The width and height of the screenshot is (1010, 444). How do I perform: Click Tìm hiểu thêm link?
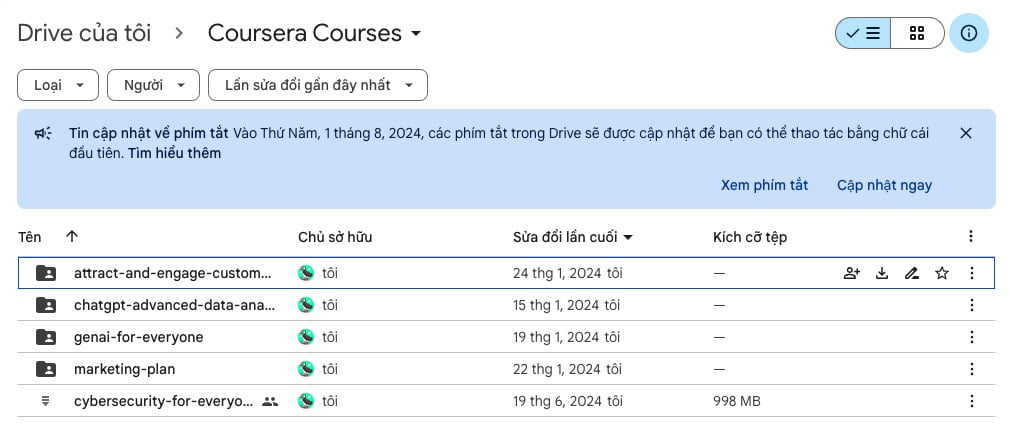(x=175, y=153)
